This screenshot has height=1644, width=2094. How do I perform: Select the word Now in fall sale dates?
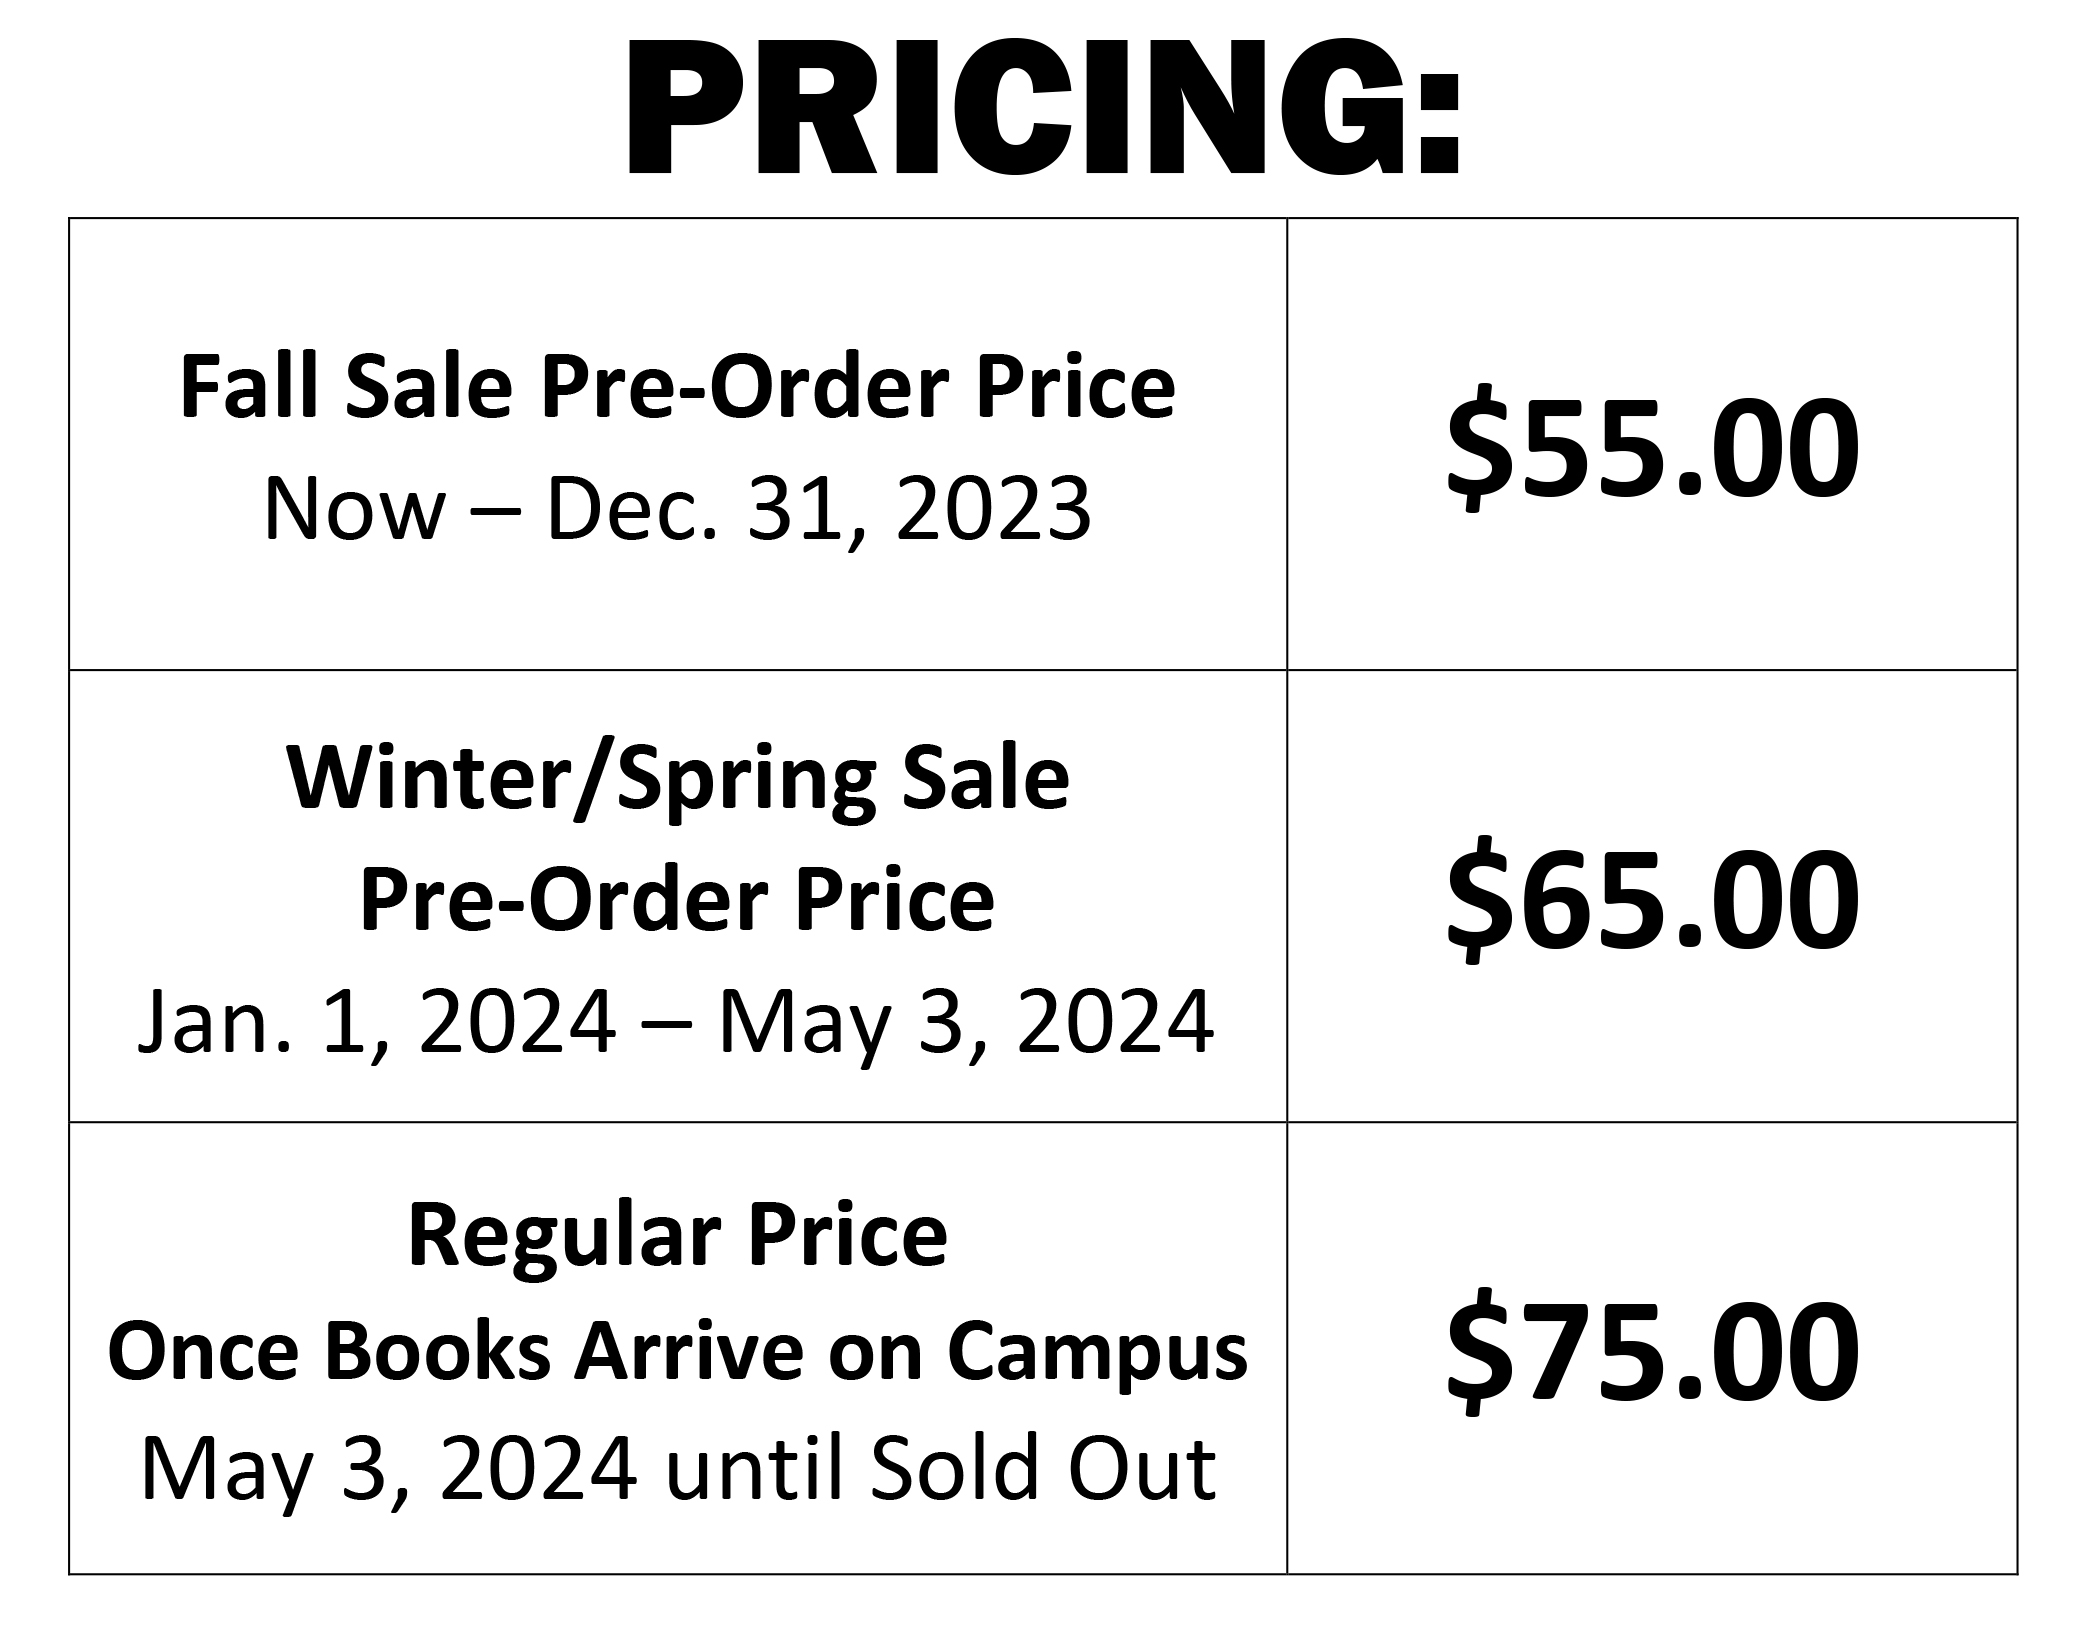pos(354,510)
